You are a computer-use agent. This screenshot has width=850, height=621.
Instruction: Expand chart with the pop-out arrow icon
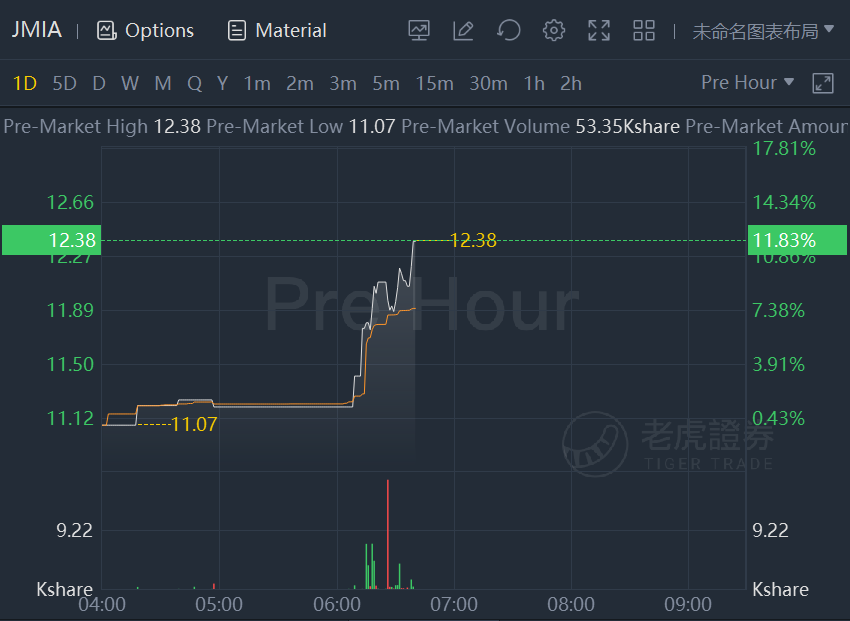823,83
